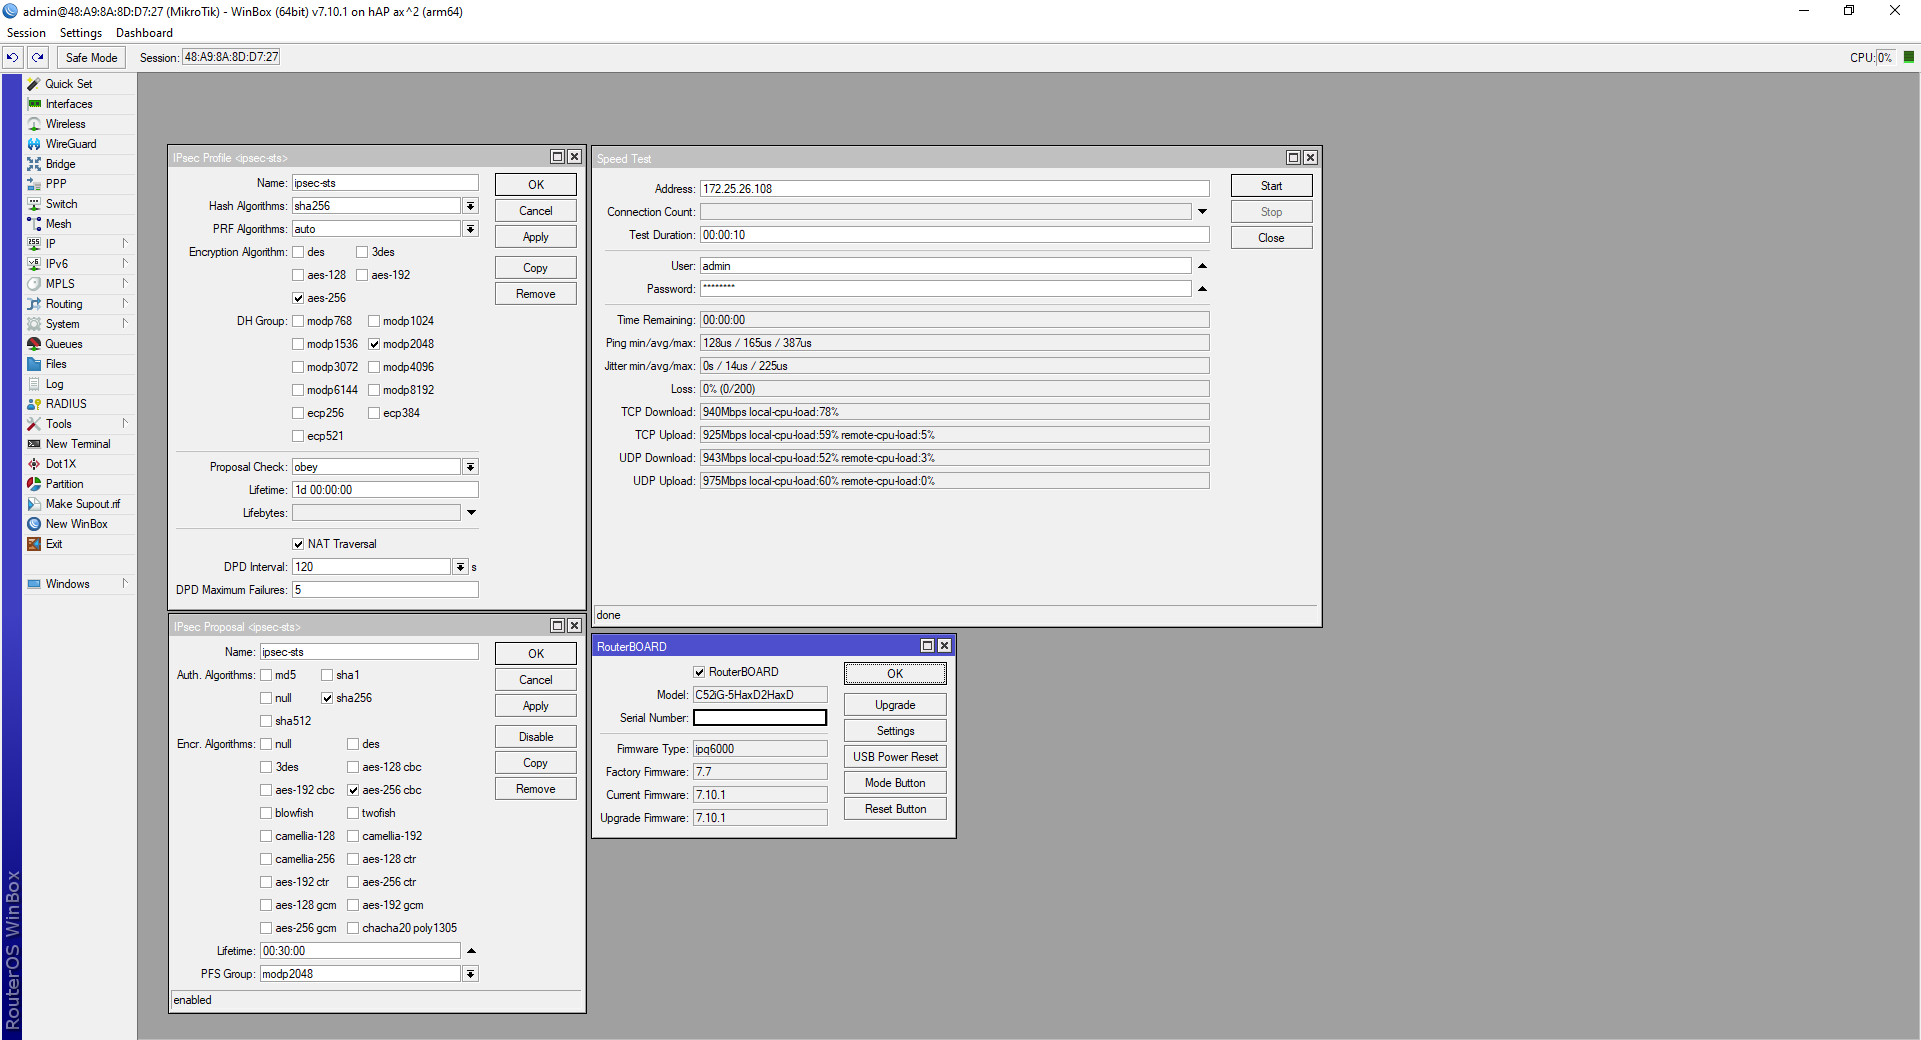Open the Switch menu
The height and width of the screenshot is (1040, 1921).
click(61, 204)
